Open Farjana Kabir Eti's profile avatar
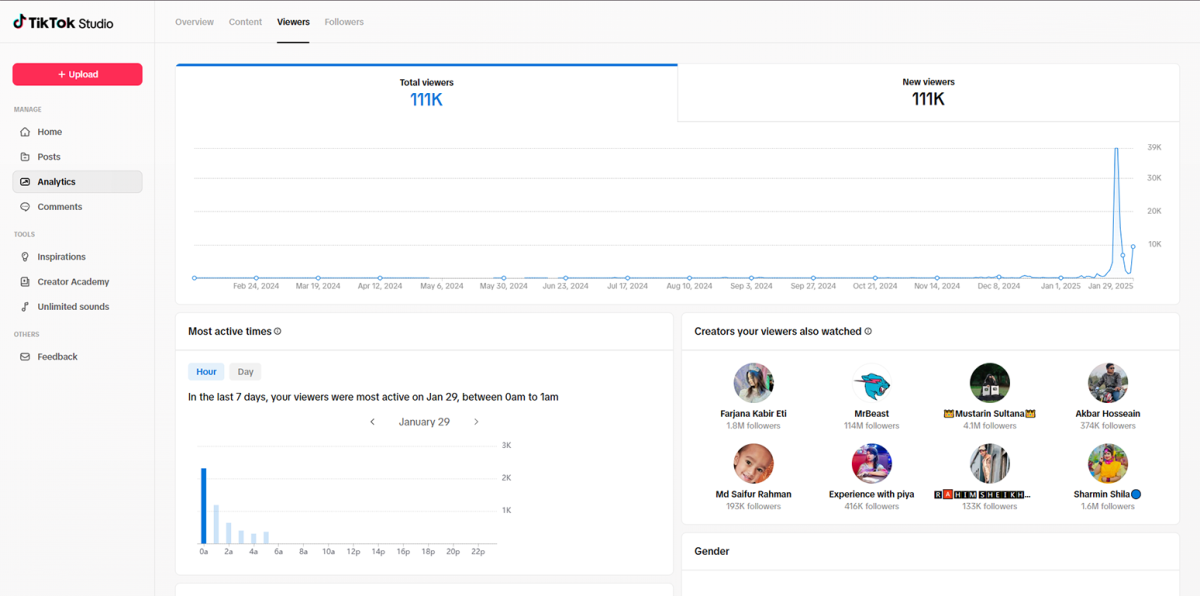The image size is (1200, 596). coord(753,383)
